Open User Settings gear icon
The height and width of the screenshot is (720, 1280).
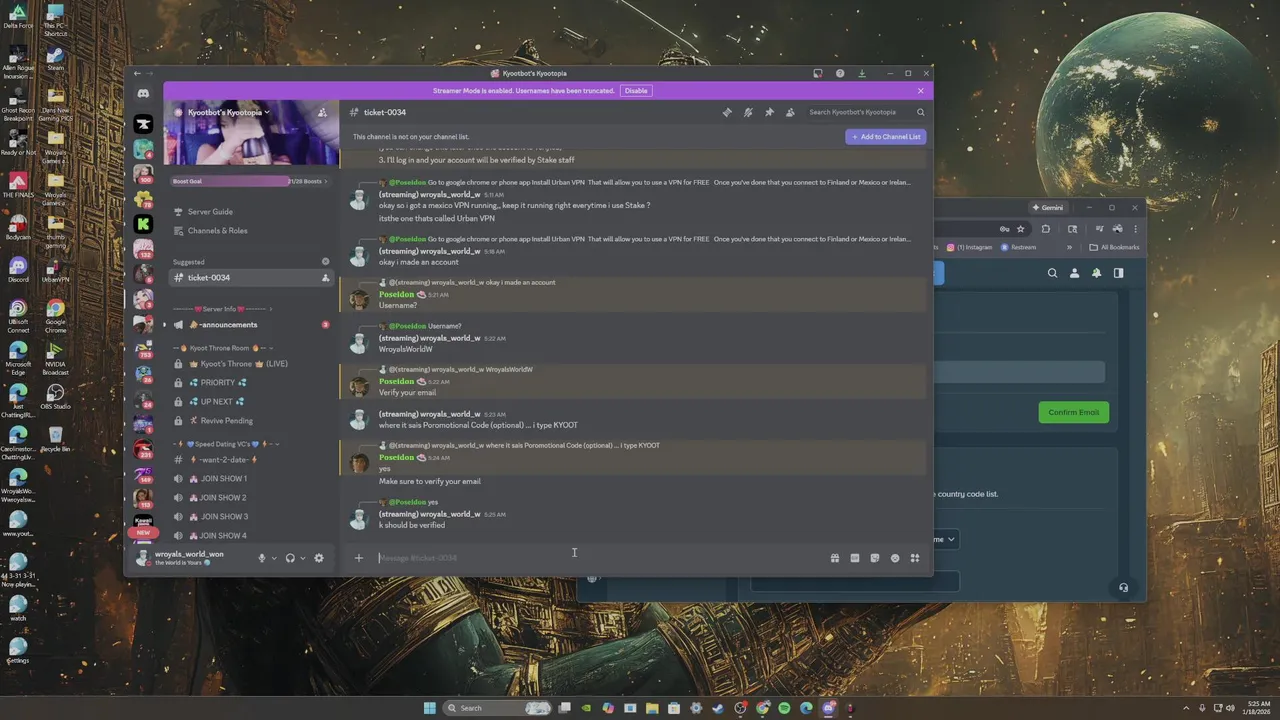tap(319, 558)
